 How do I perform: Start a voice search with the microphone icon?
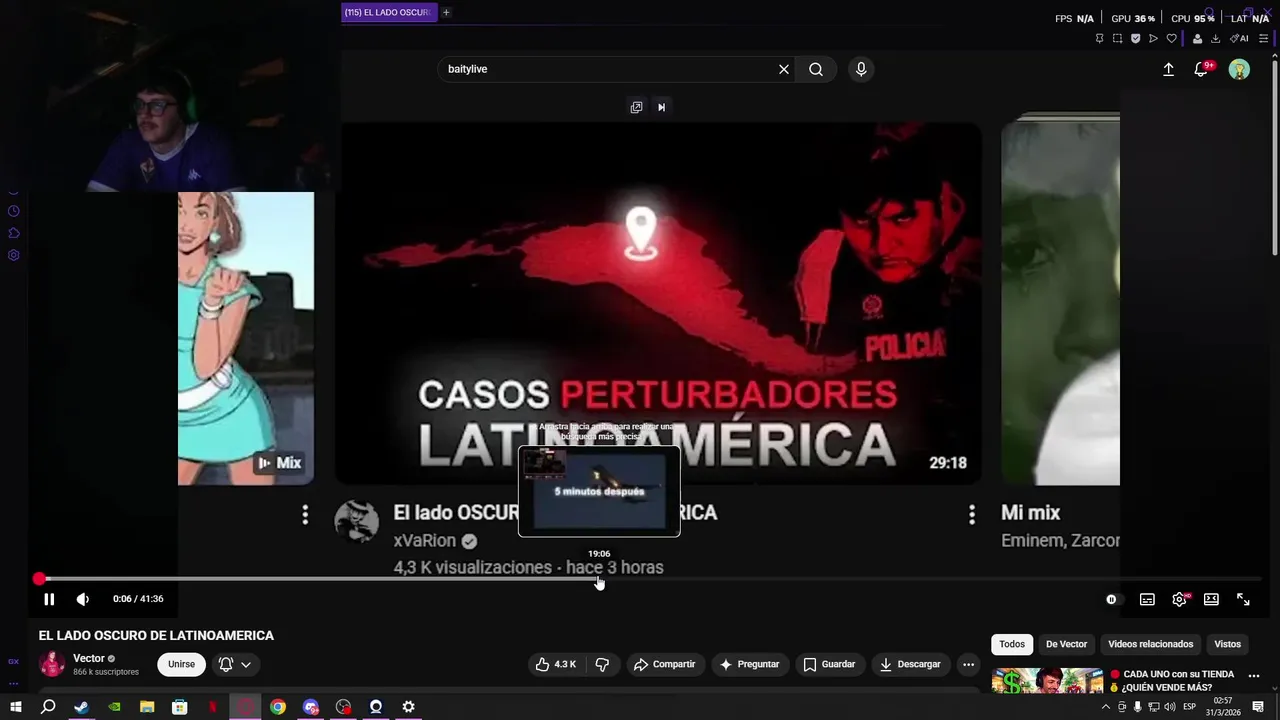[861, 69]
